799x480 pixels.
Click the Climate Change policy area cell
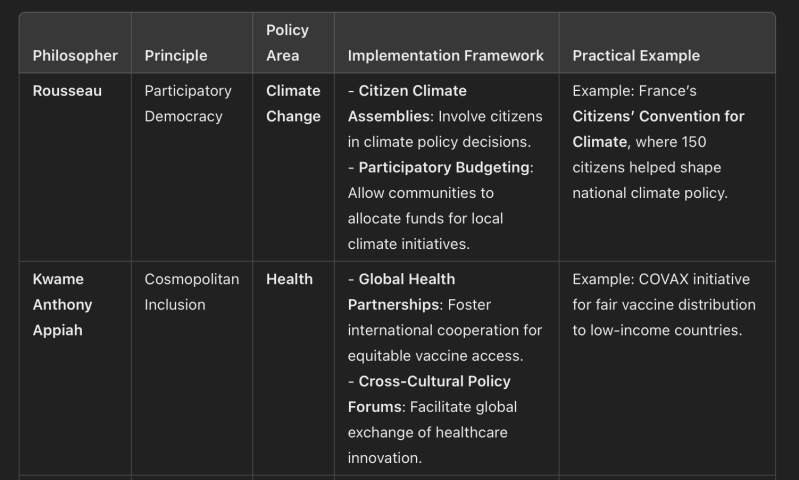(x=292, y=103)
